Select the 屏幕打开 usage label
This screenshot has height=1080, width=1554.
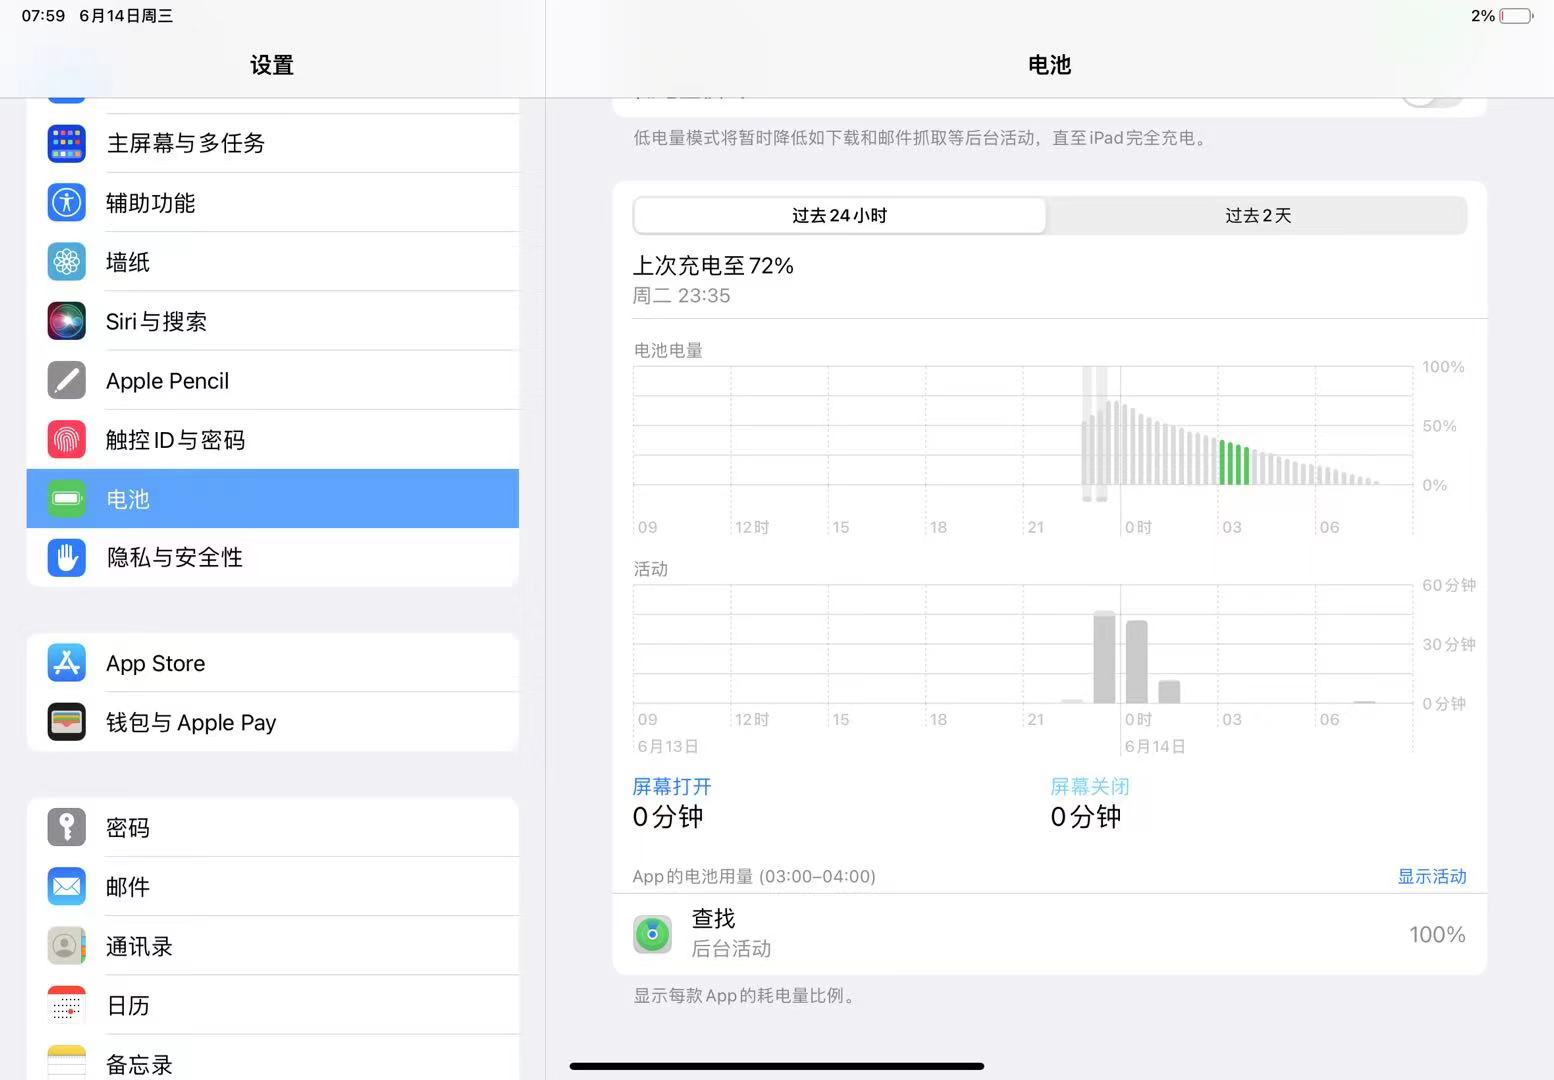(x=672, y=787)
